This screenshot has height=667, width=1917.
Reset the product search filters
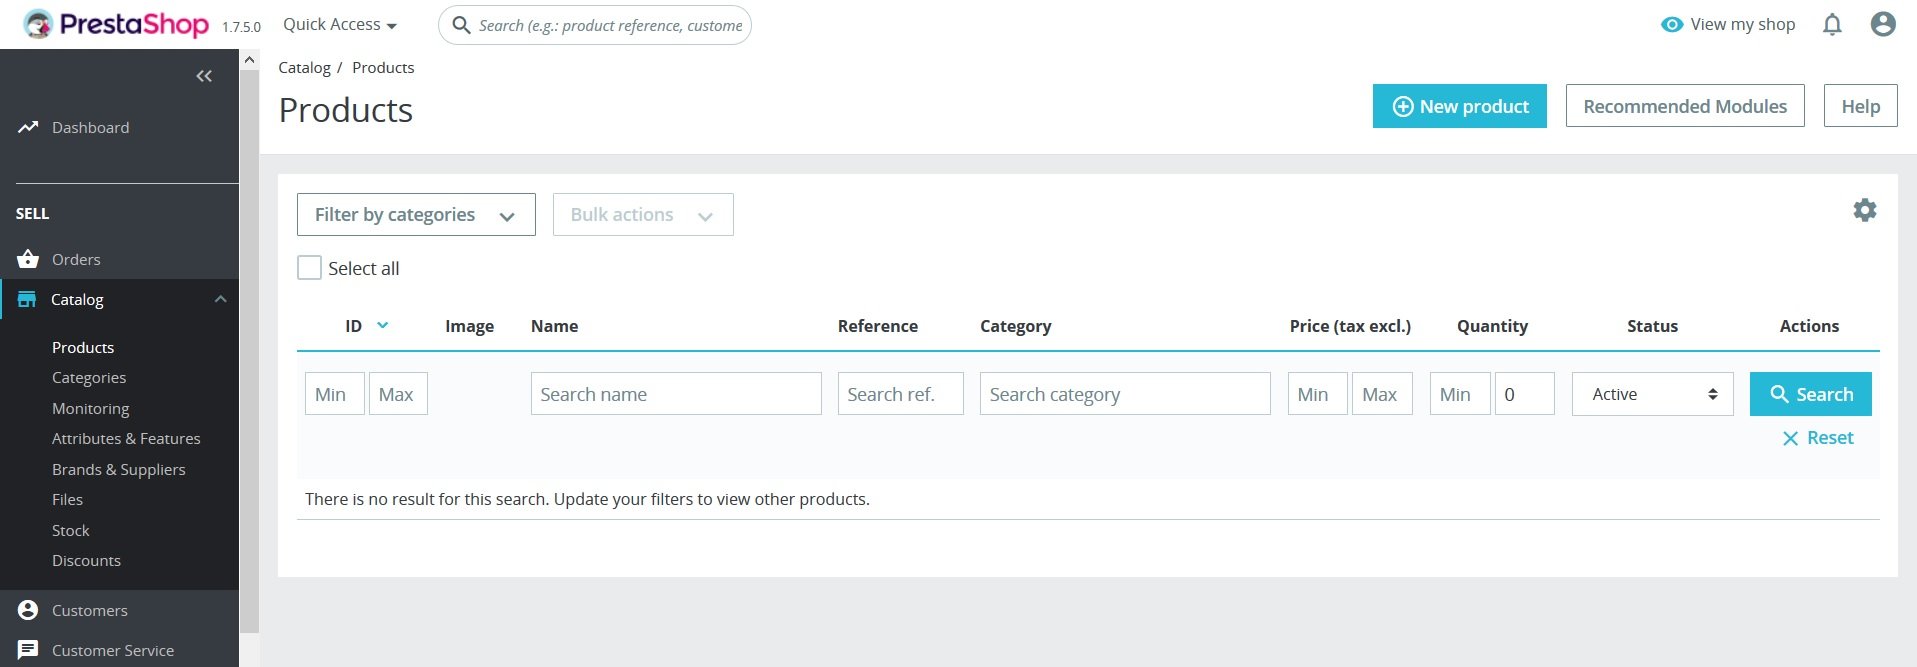(x=1818, y=438)
